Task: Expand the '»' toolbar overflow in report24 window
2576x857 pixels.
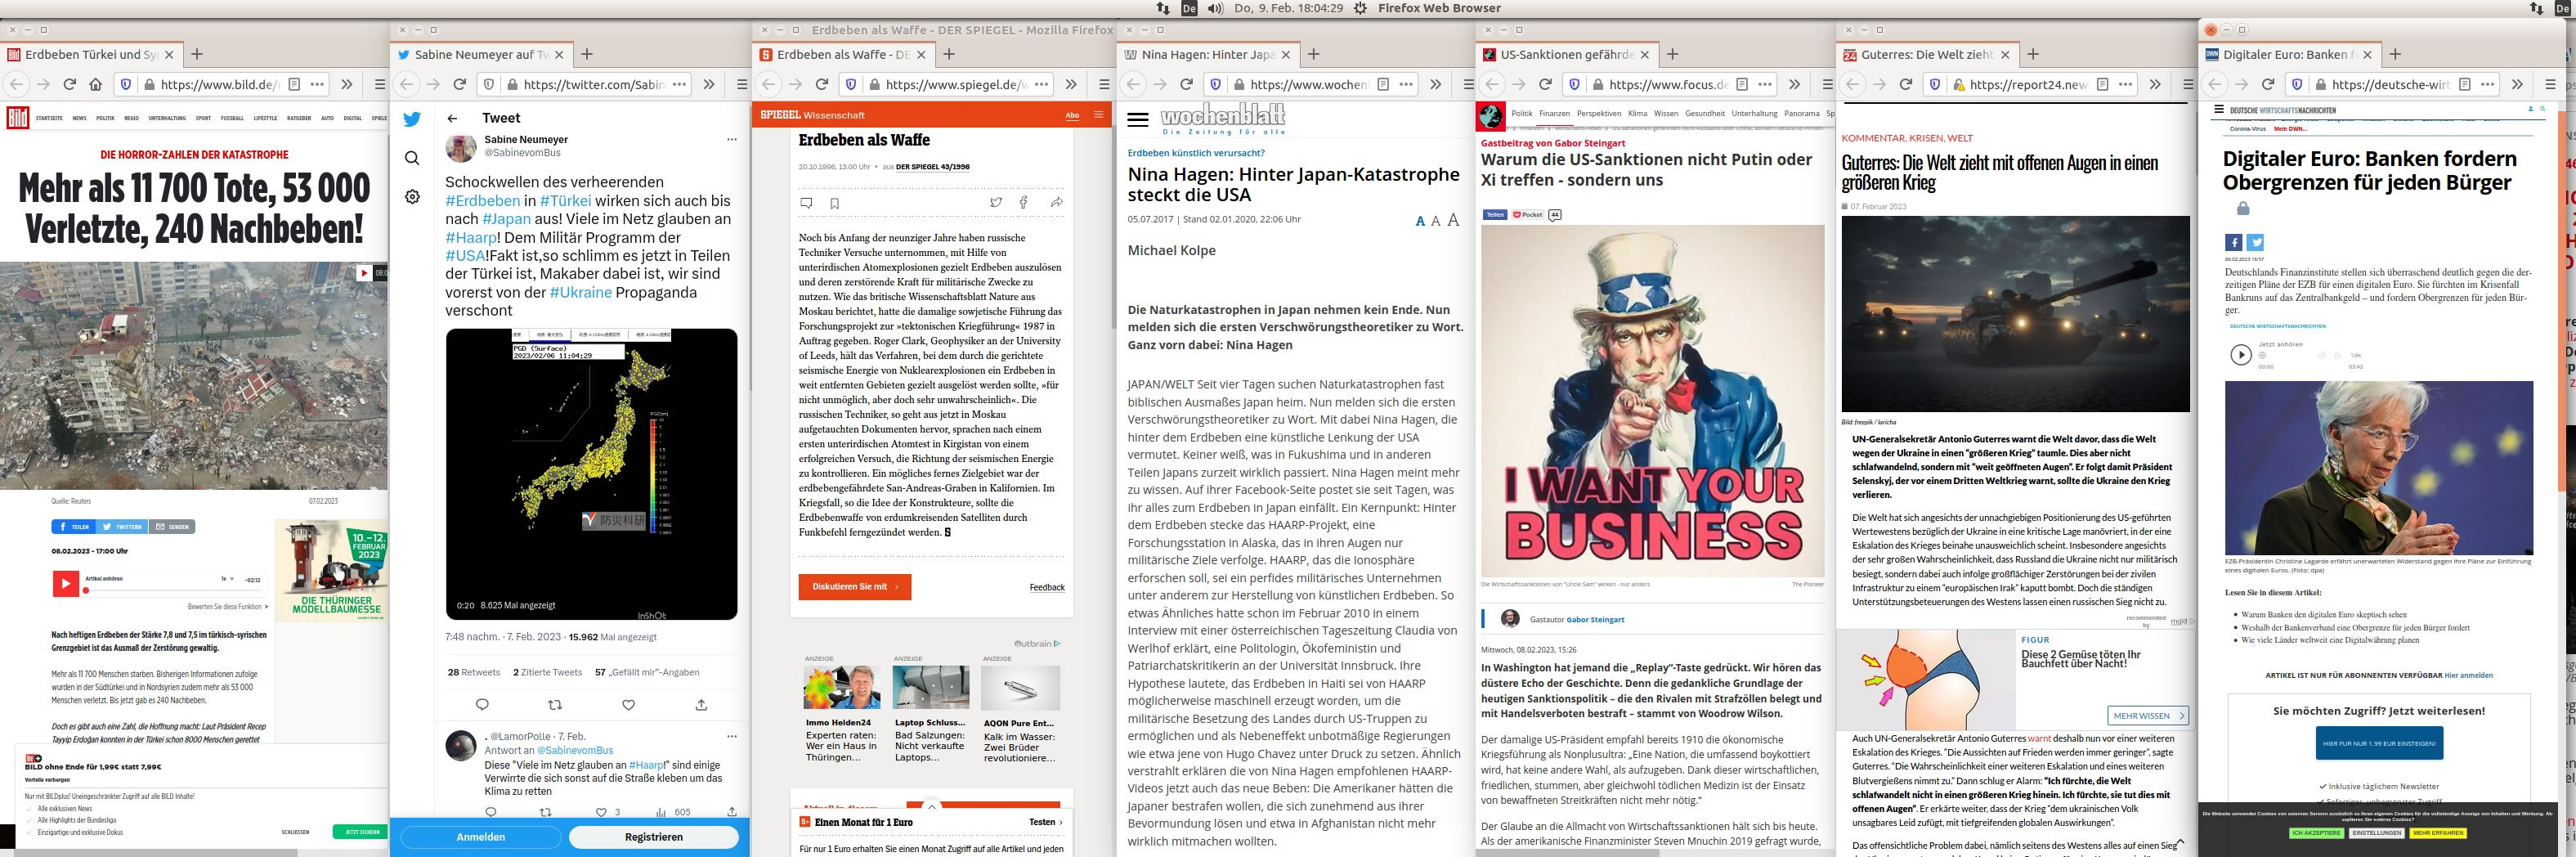Action: [2155, 85]
